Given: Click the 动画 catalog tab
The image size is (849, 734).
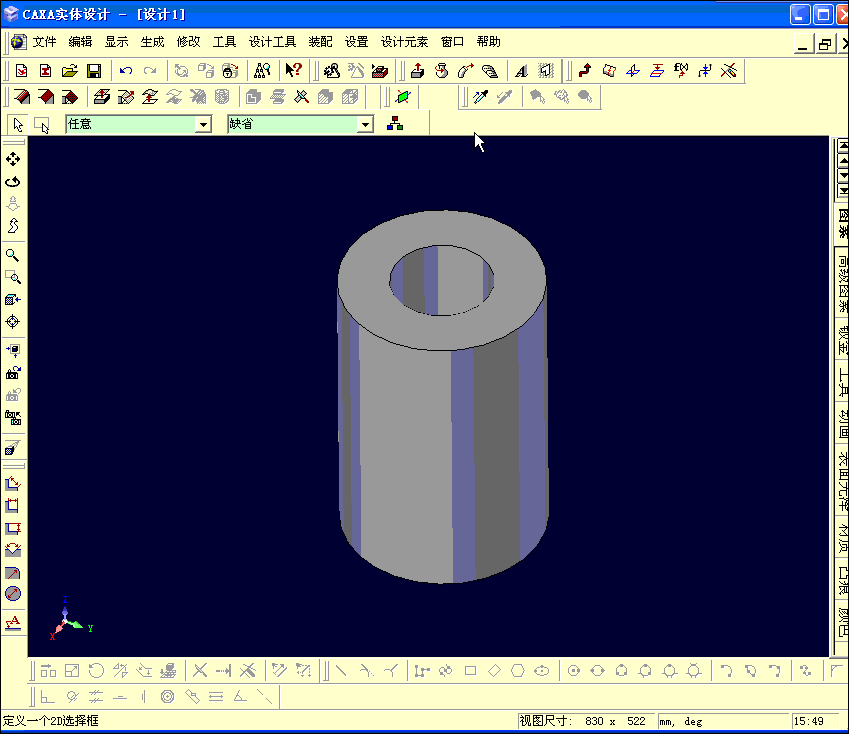Looking at the screenshot, I should 843,423.
